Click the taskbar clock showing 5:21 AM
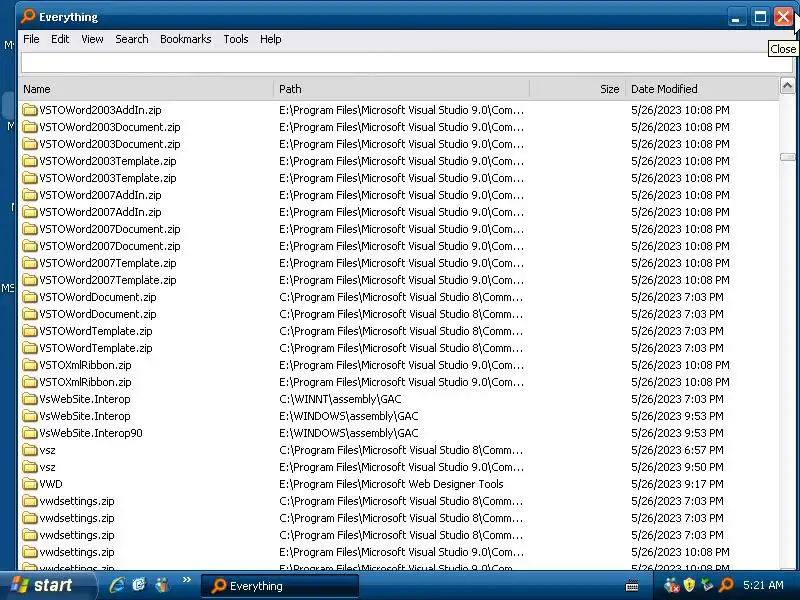Image resolution: width=800 pixels, height=600 pixels. tap(763, 585)
